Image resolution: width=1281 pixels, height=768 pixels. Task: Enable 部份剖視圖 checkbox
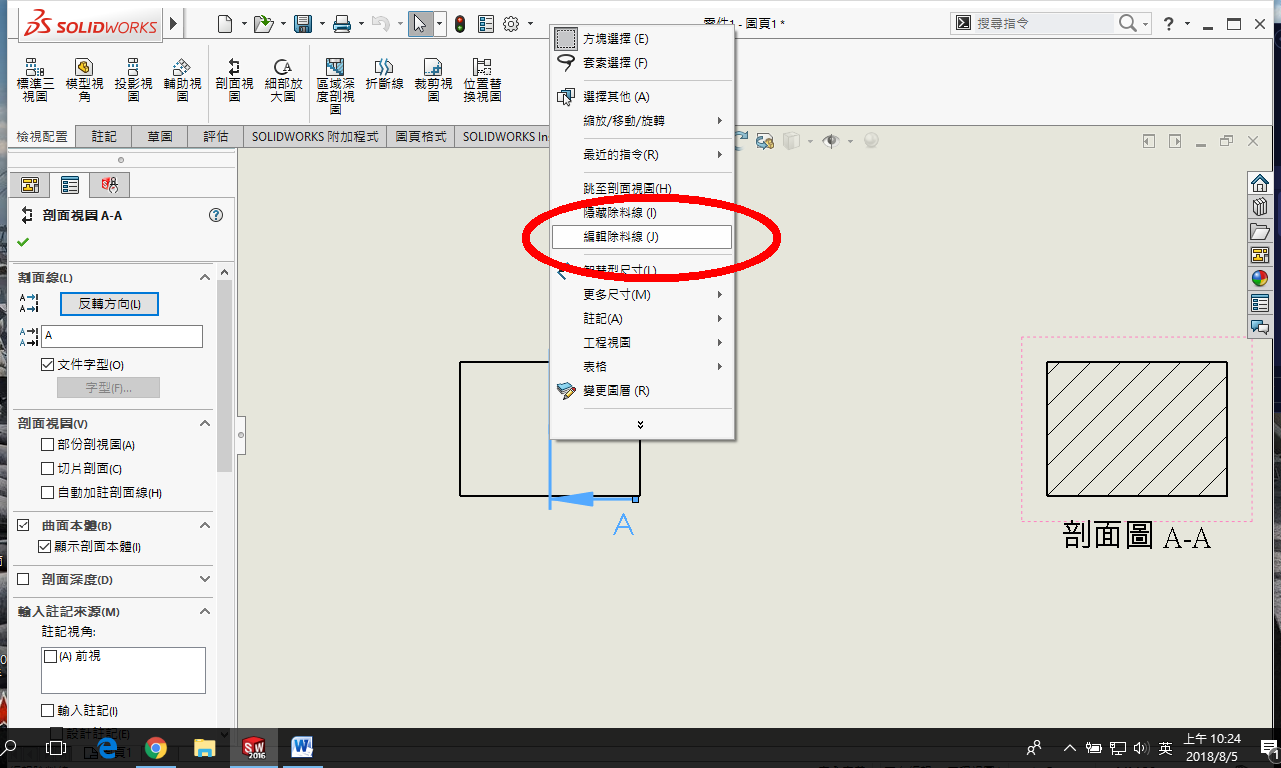pos(48,445)
